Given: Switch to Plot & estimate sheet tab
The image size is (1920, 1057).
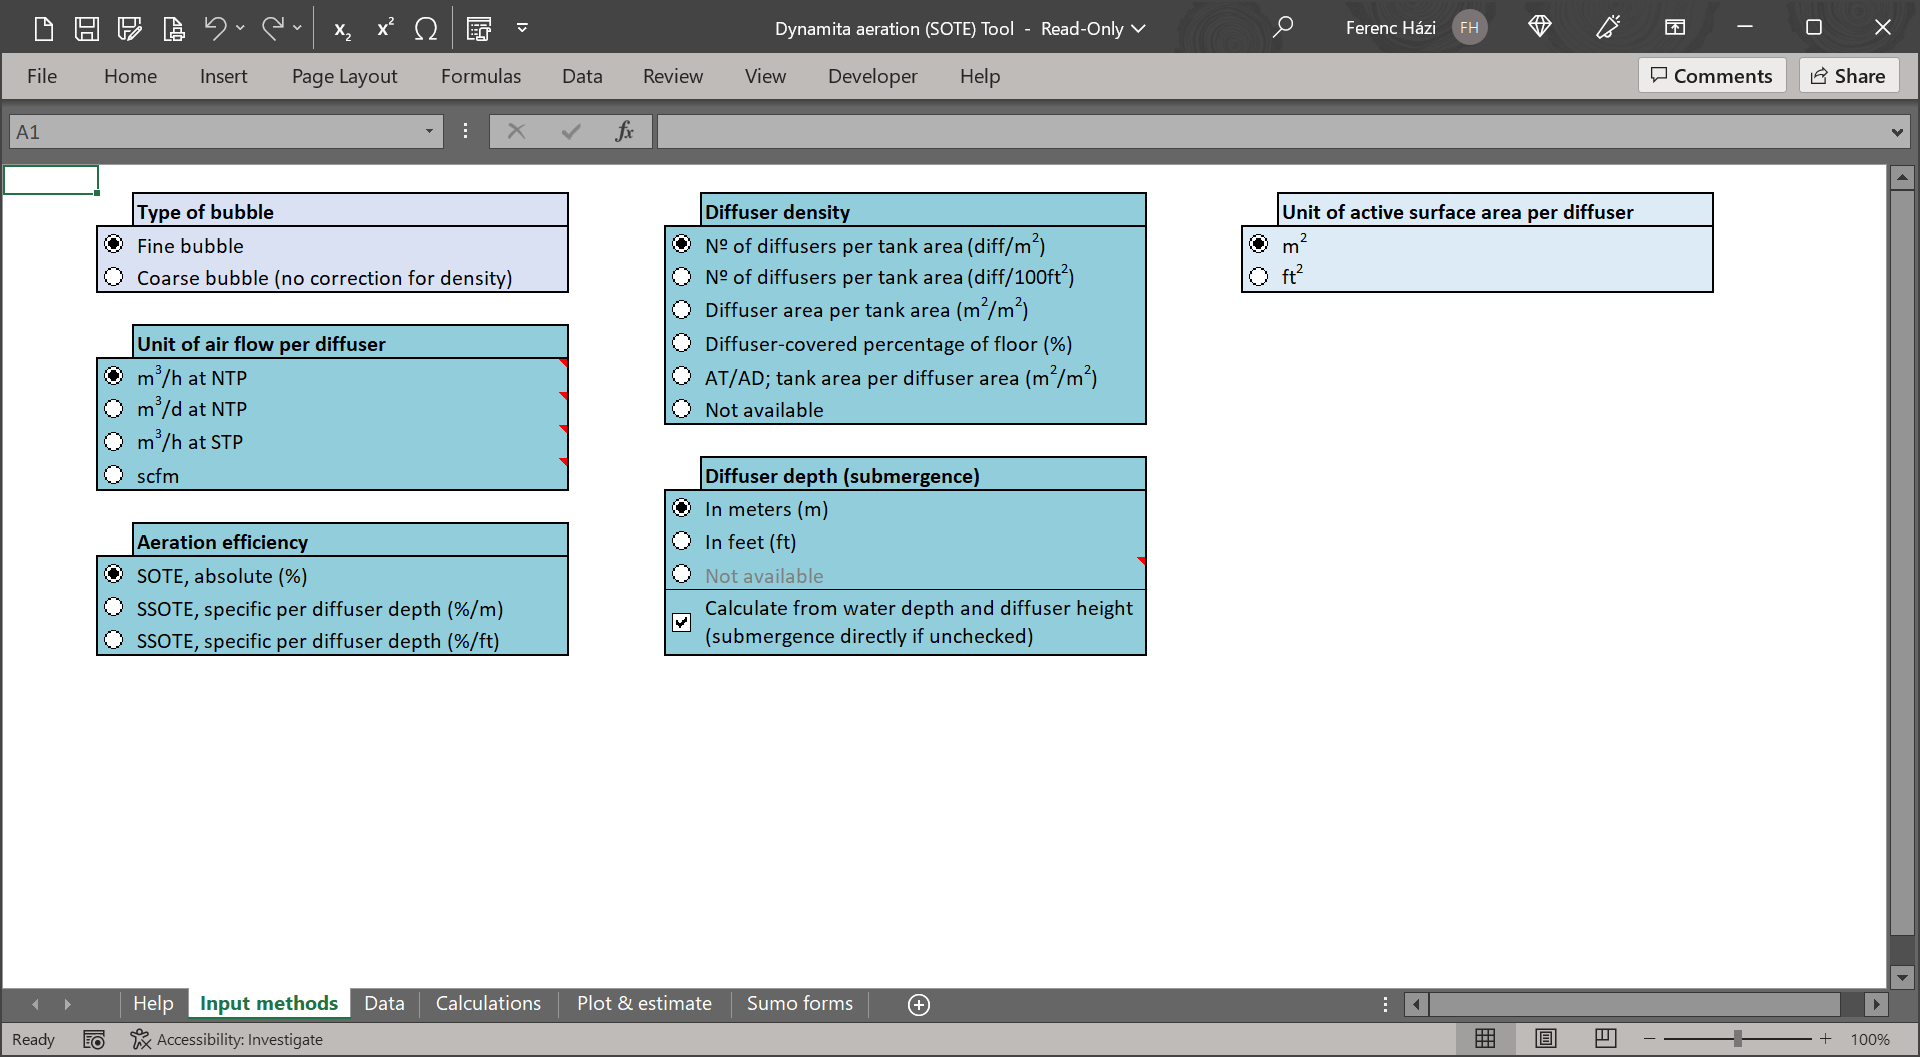Looking at the screenshot, I should tap(644, 1003).
